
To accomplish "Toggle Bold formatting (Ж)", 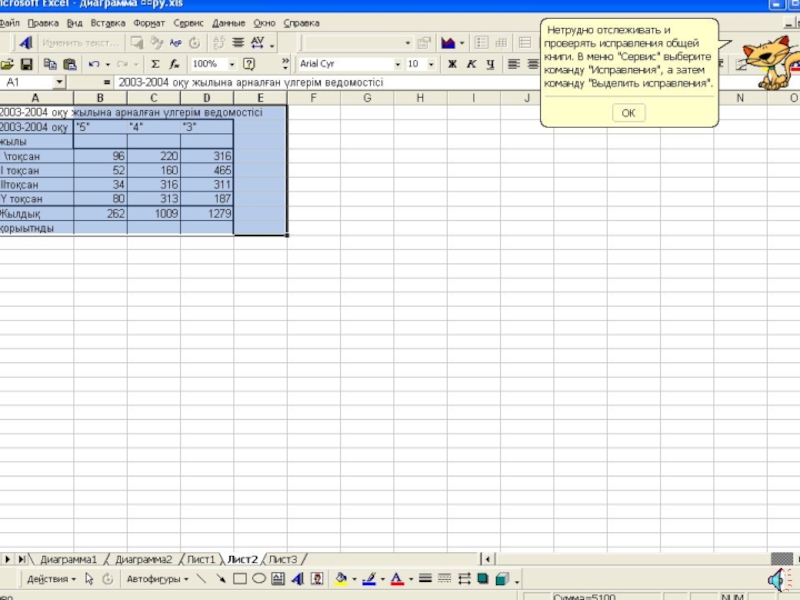I will [x=452, y=64].
